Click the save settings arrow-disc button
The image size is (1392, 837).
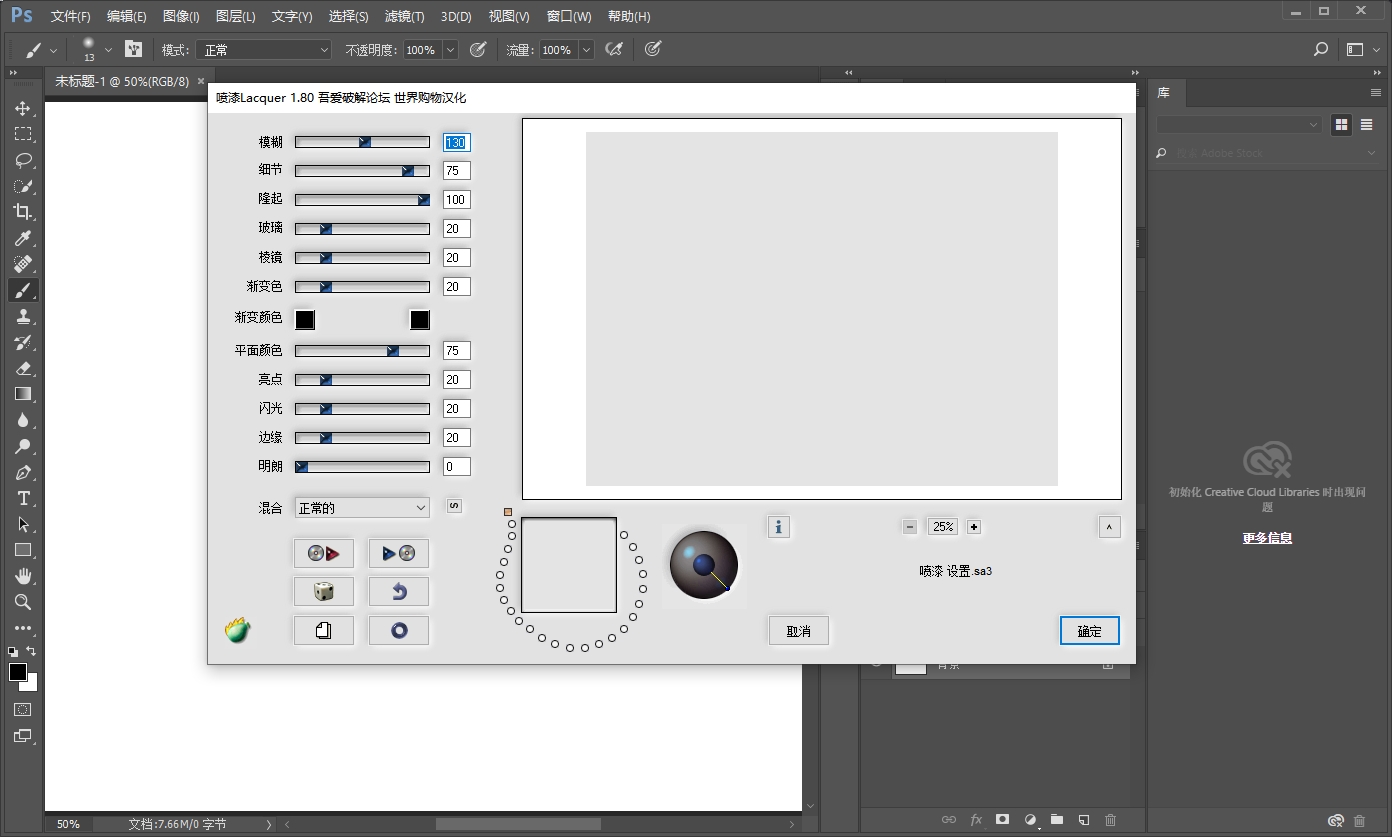[399, 553]
